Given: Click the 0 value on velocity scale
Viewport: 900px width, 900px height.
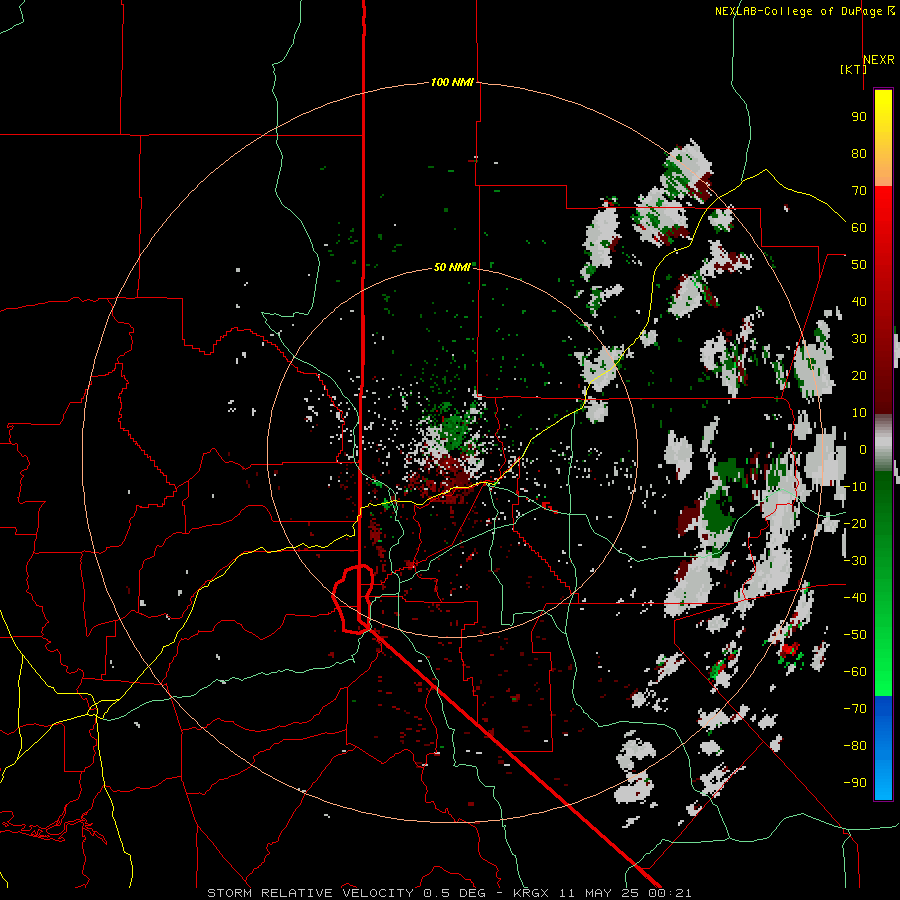Looking at the screenshot, I should click(863, 450).
